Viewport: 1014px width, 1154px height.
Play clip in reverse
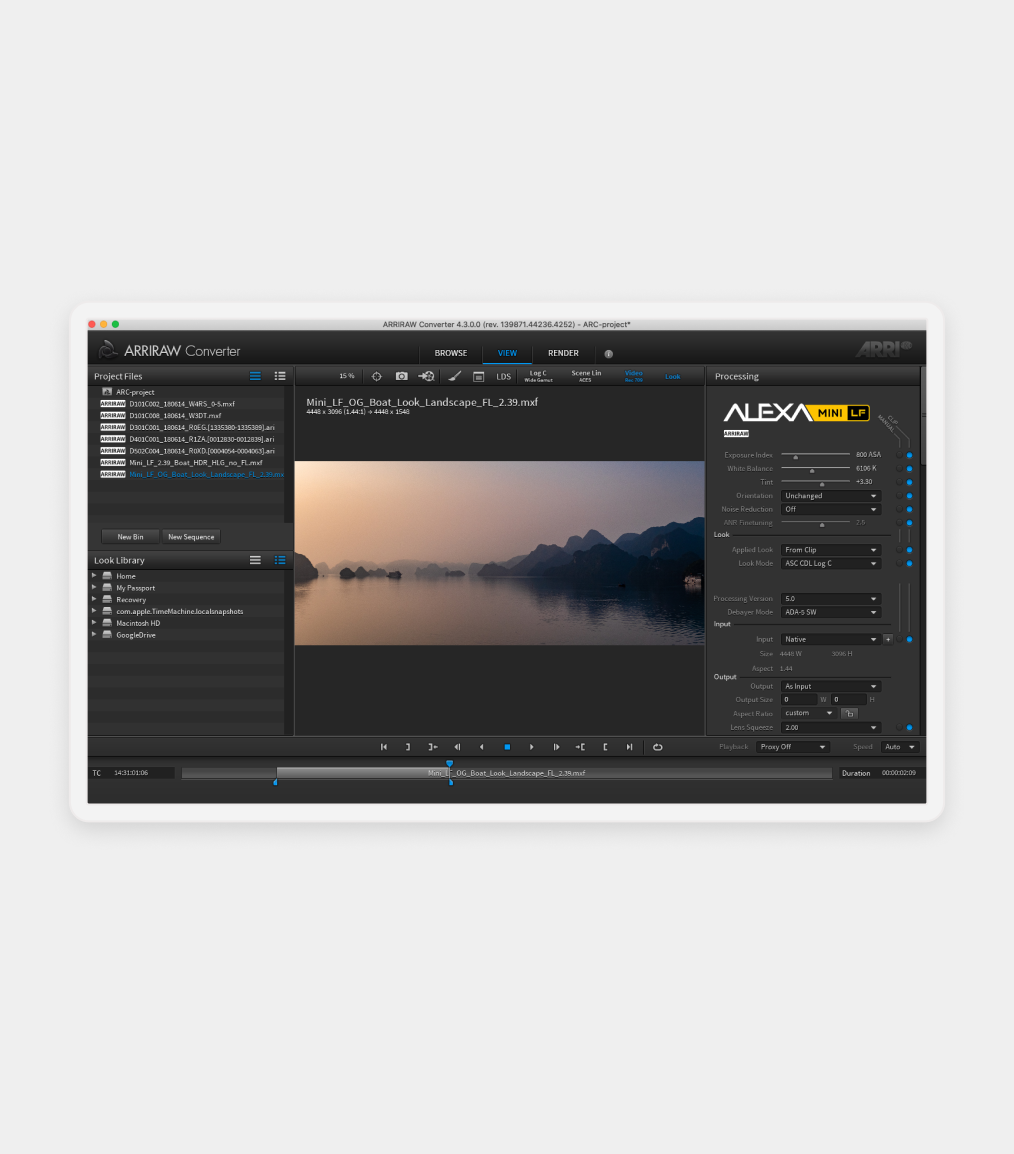(482, 747)
